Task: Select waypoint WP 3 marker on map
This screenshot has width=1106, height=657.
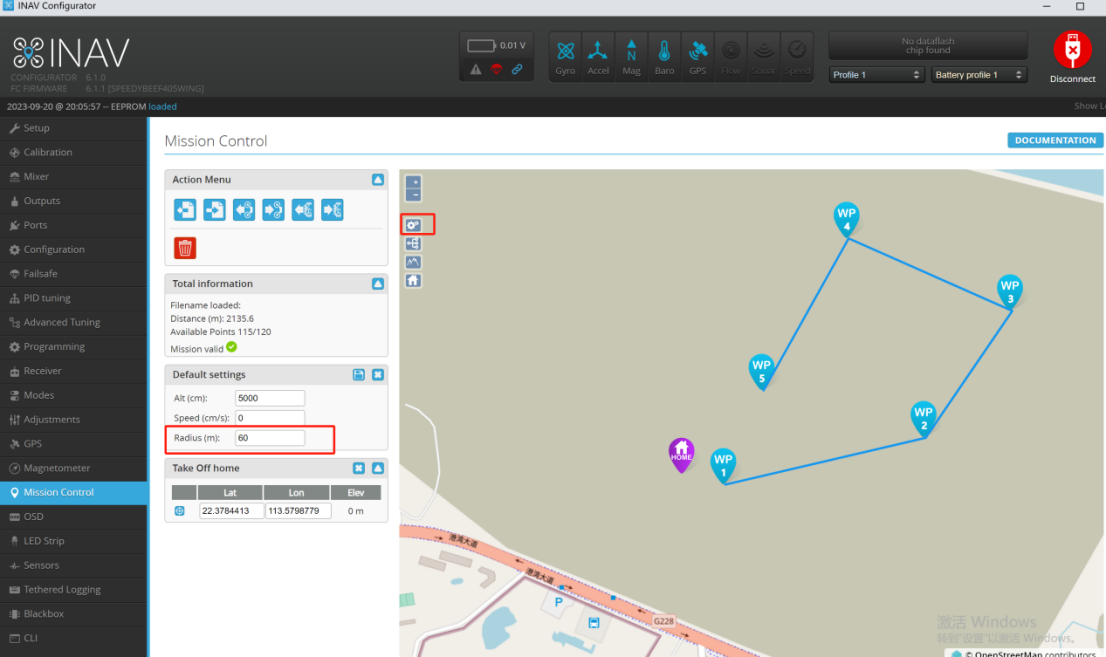Action: tap(1010, 291)
